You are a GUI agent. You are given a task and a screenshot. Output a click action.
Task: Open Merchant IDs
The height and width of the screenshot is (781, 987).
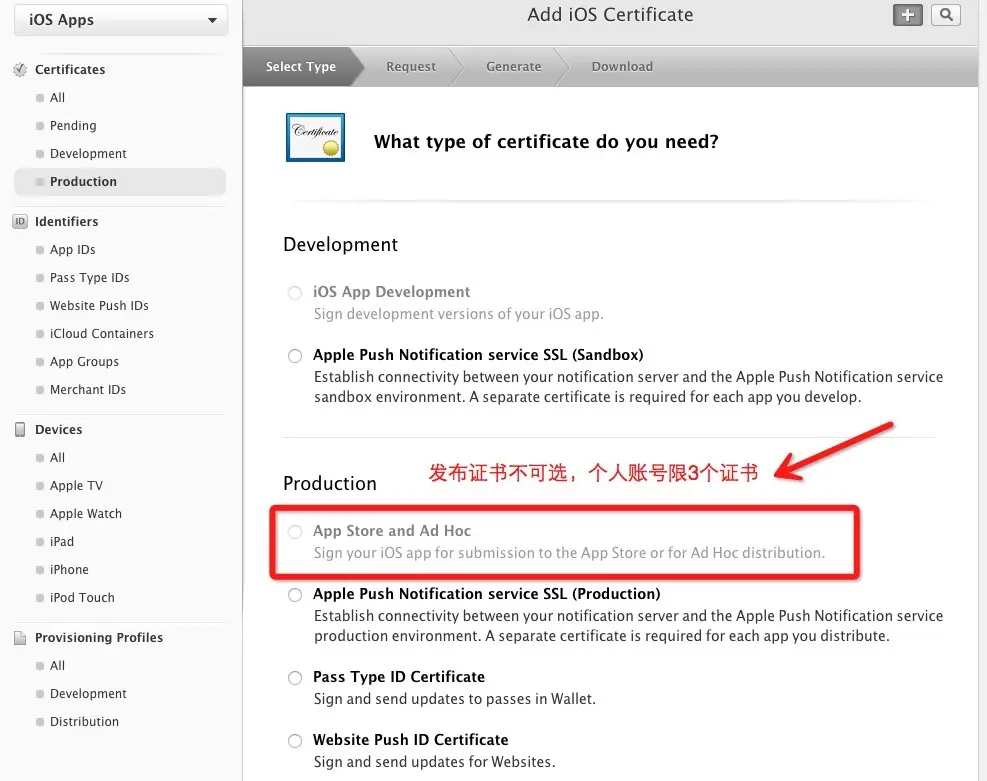[87, 390]
